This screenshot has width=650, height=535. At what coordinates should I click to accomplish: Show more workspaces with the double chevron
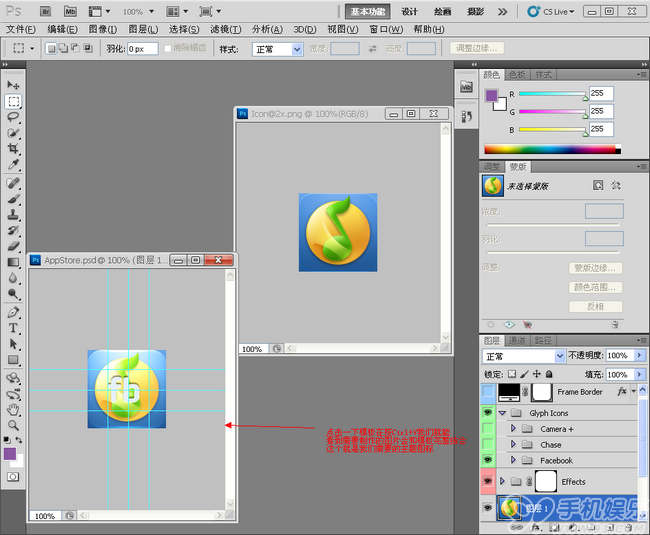coord(502,12)
